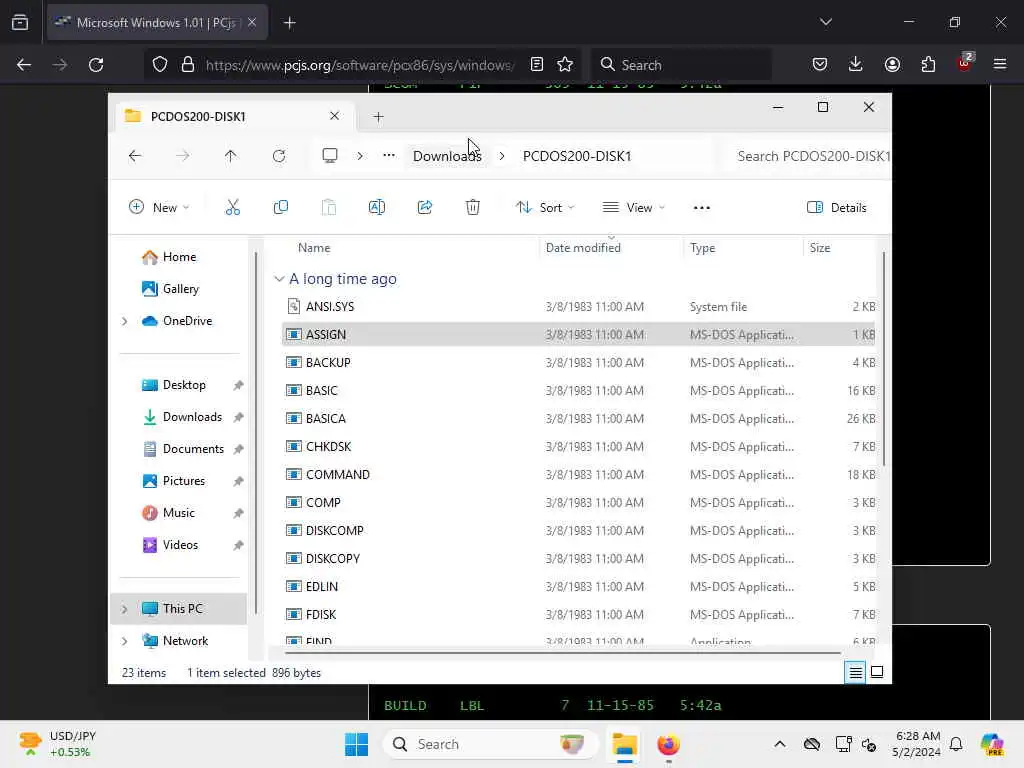
Task: Sort by the Name column header
Action: click(x=314, y=248)
